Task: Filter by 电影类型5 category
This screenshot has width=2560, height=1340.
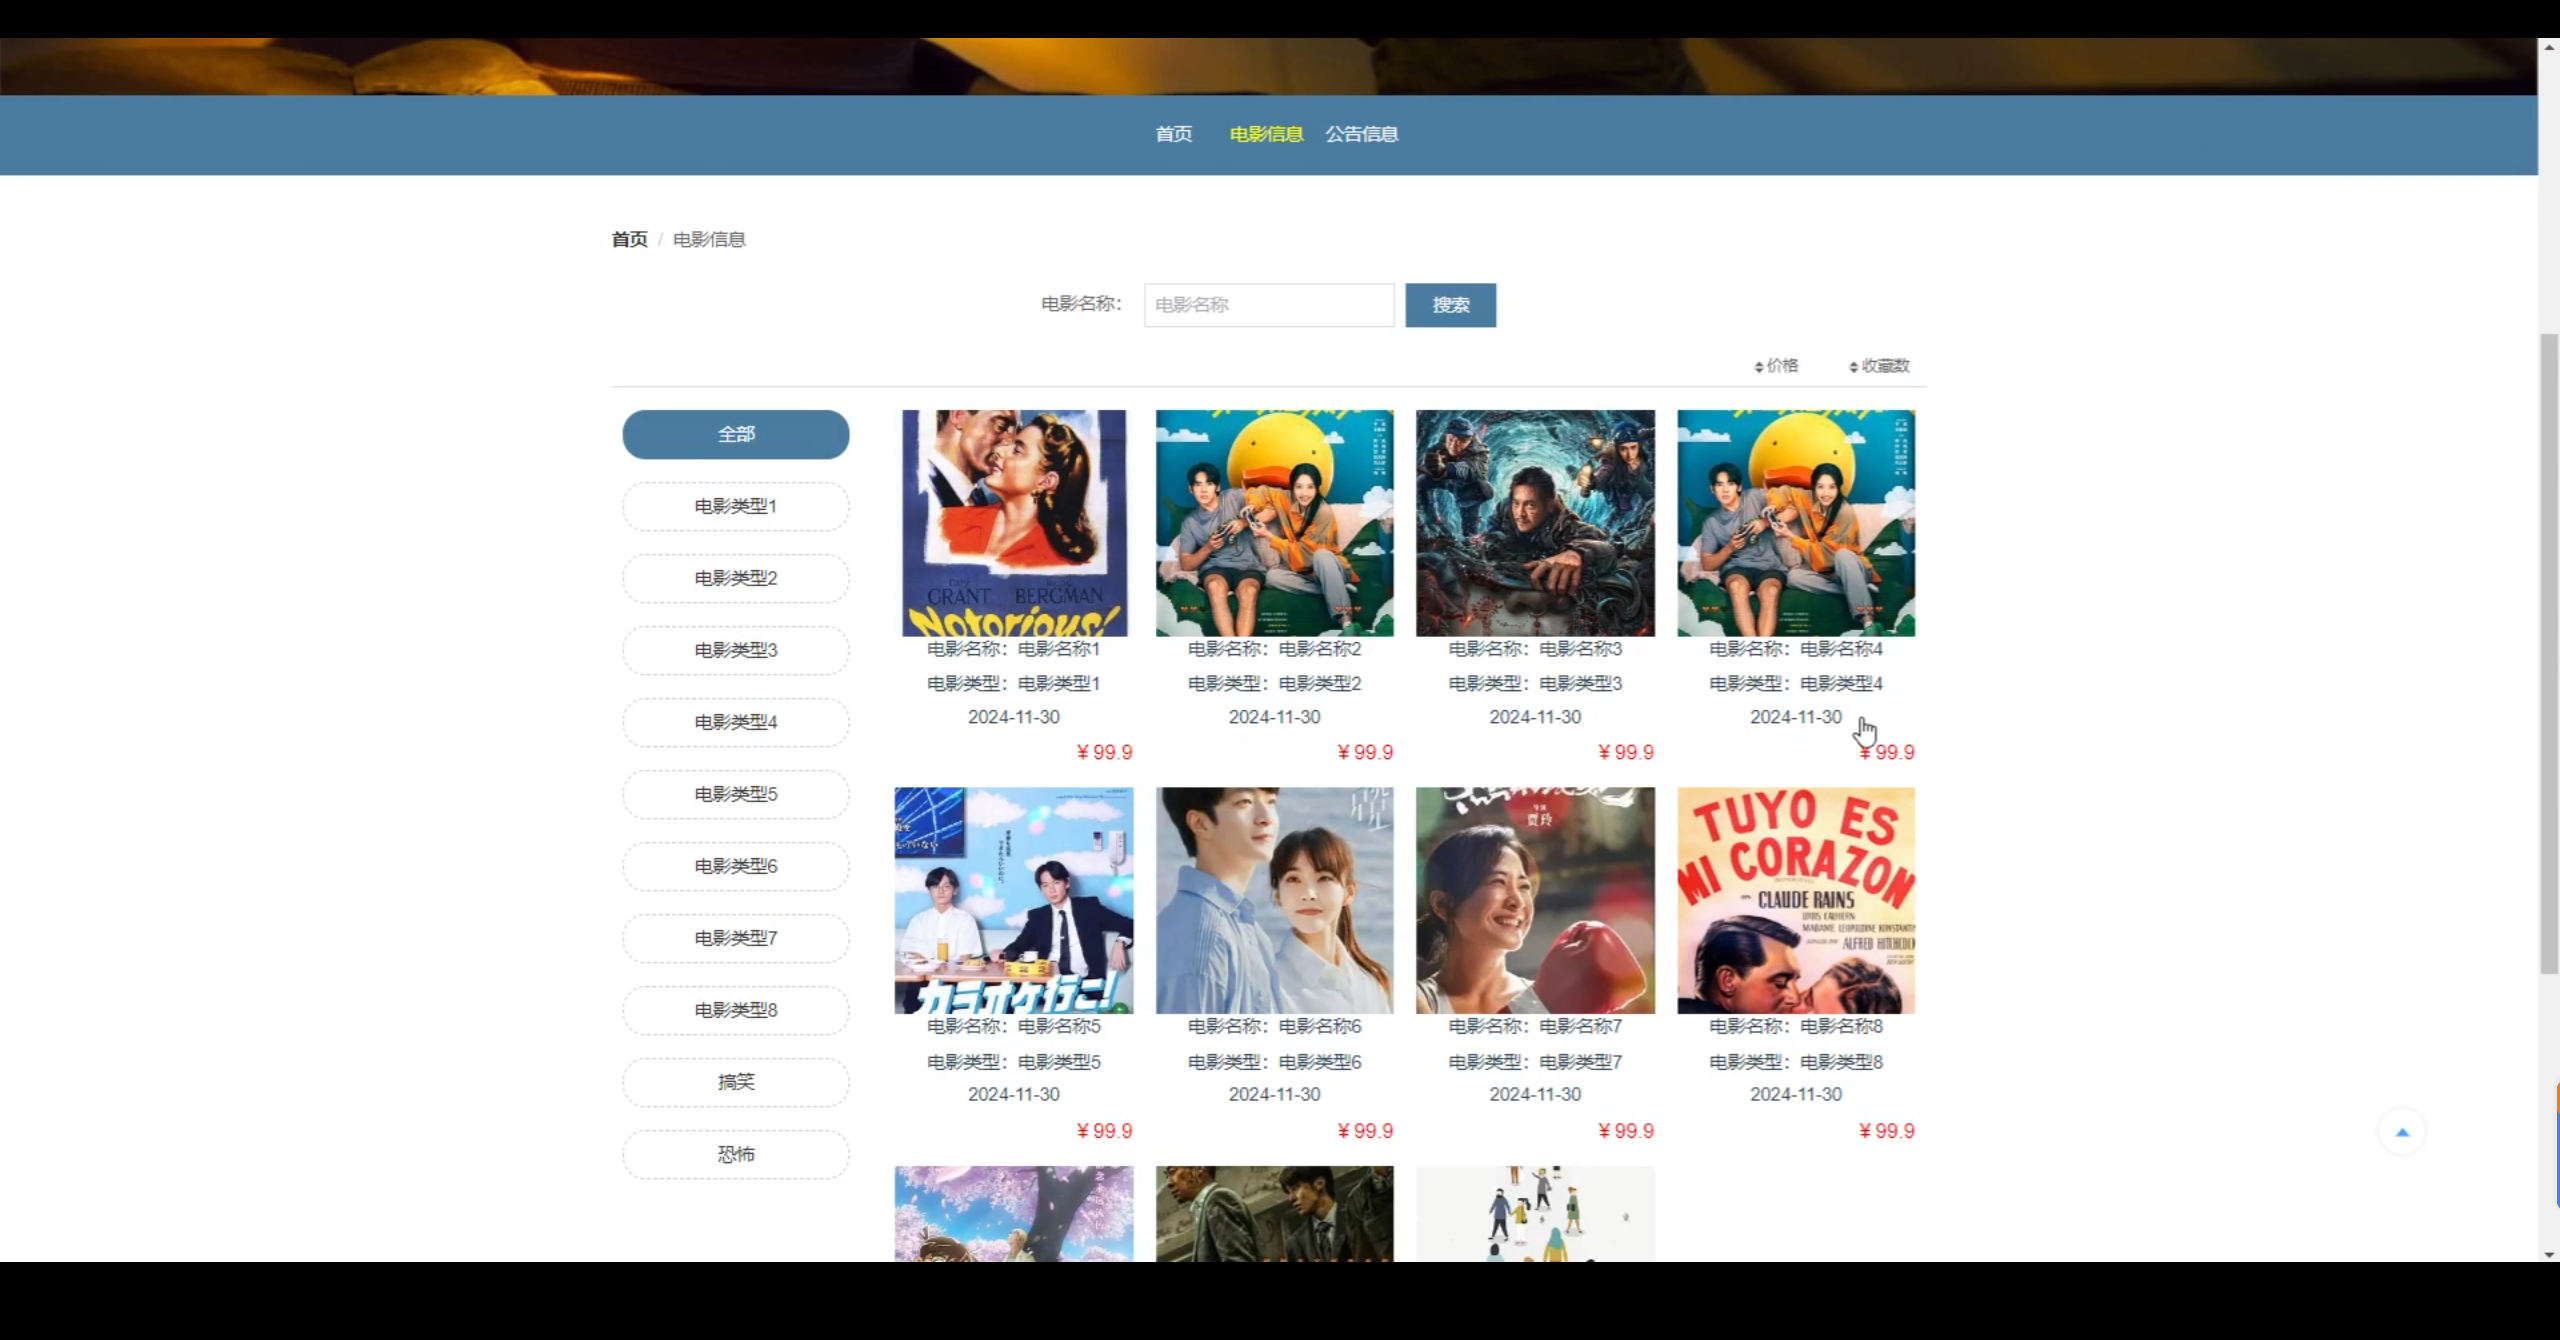Action: [736, 794]
